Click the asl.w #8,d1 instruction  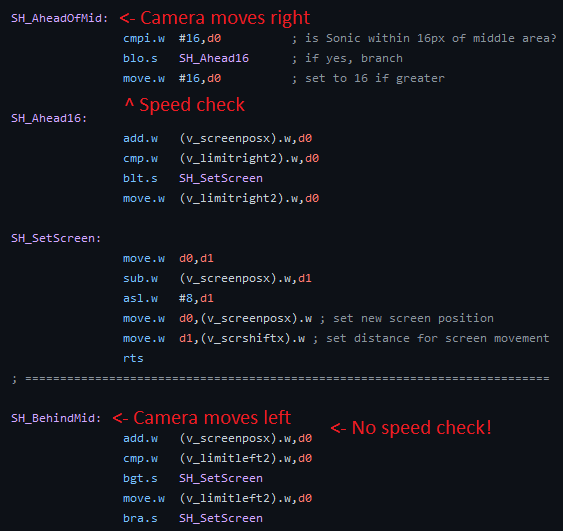168,298
